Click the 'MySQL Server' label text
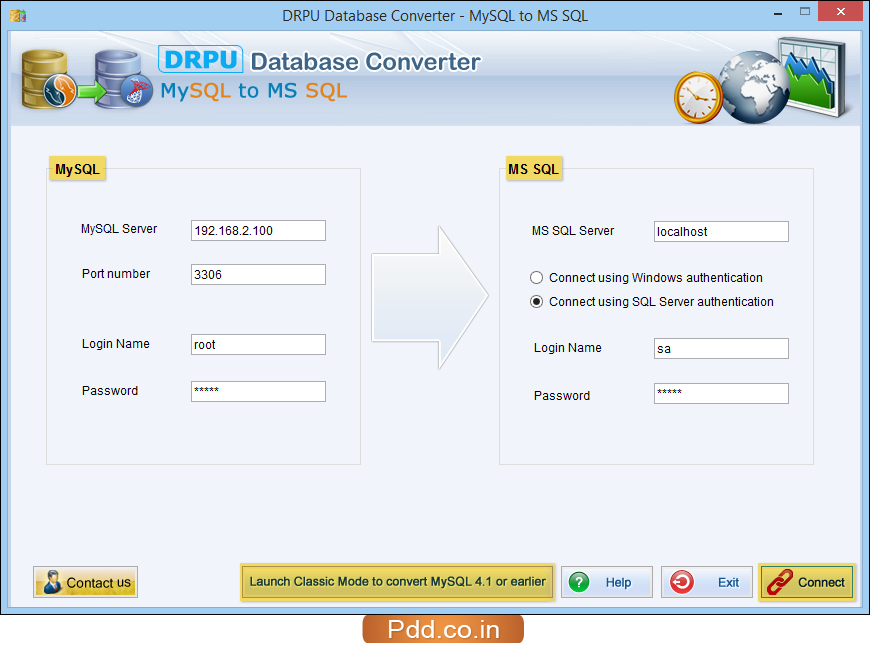This screenshot has width=870, height=650. tap(119, 229)
